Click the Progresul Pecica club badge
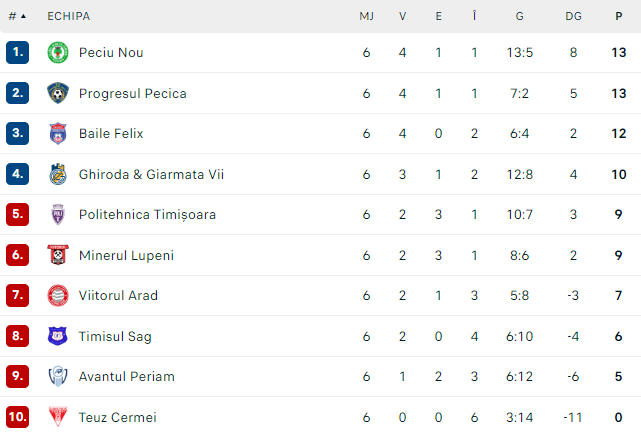The height and width of the screenshot is (435, 641). point(58,93)
